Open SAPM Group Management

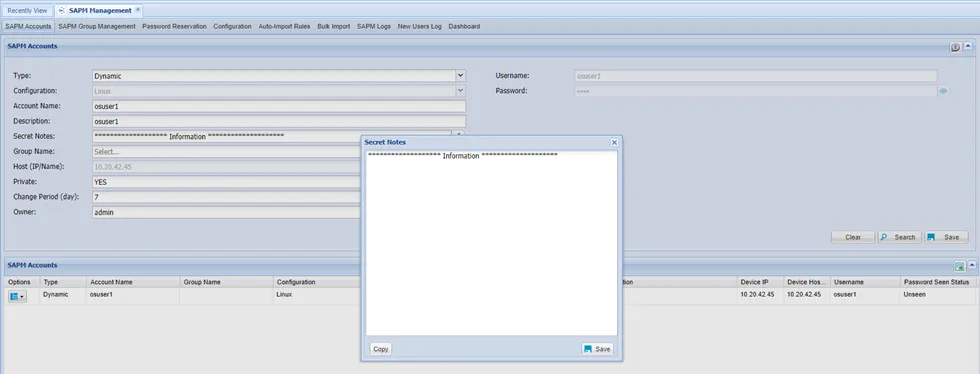[97, 26]
